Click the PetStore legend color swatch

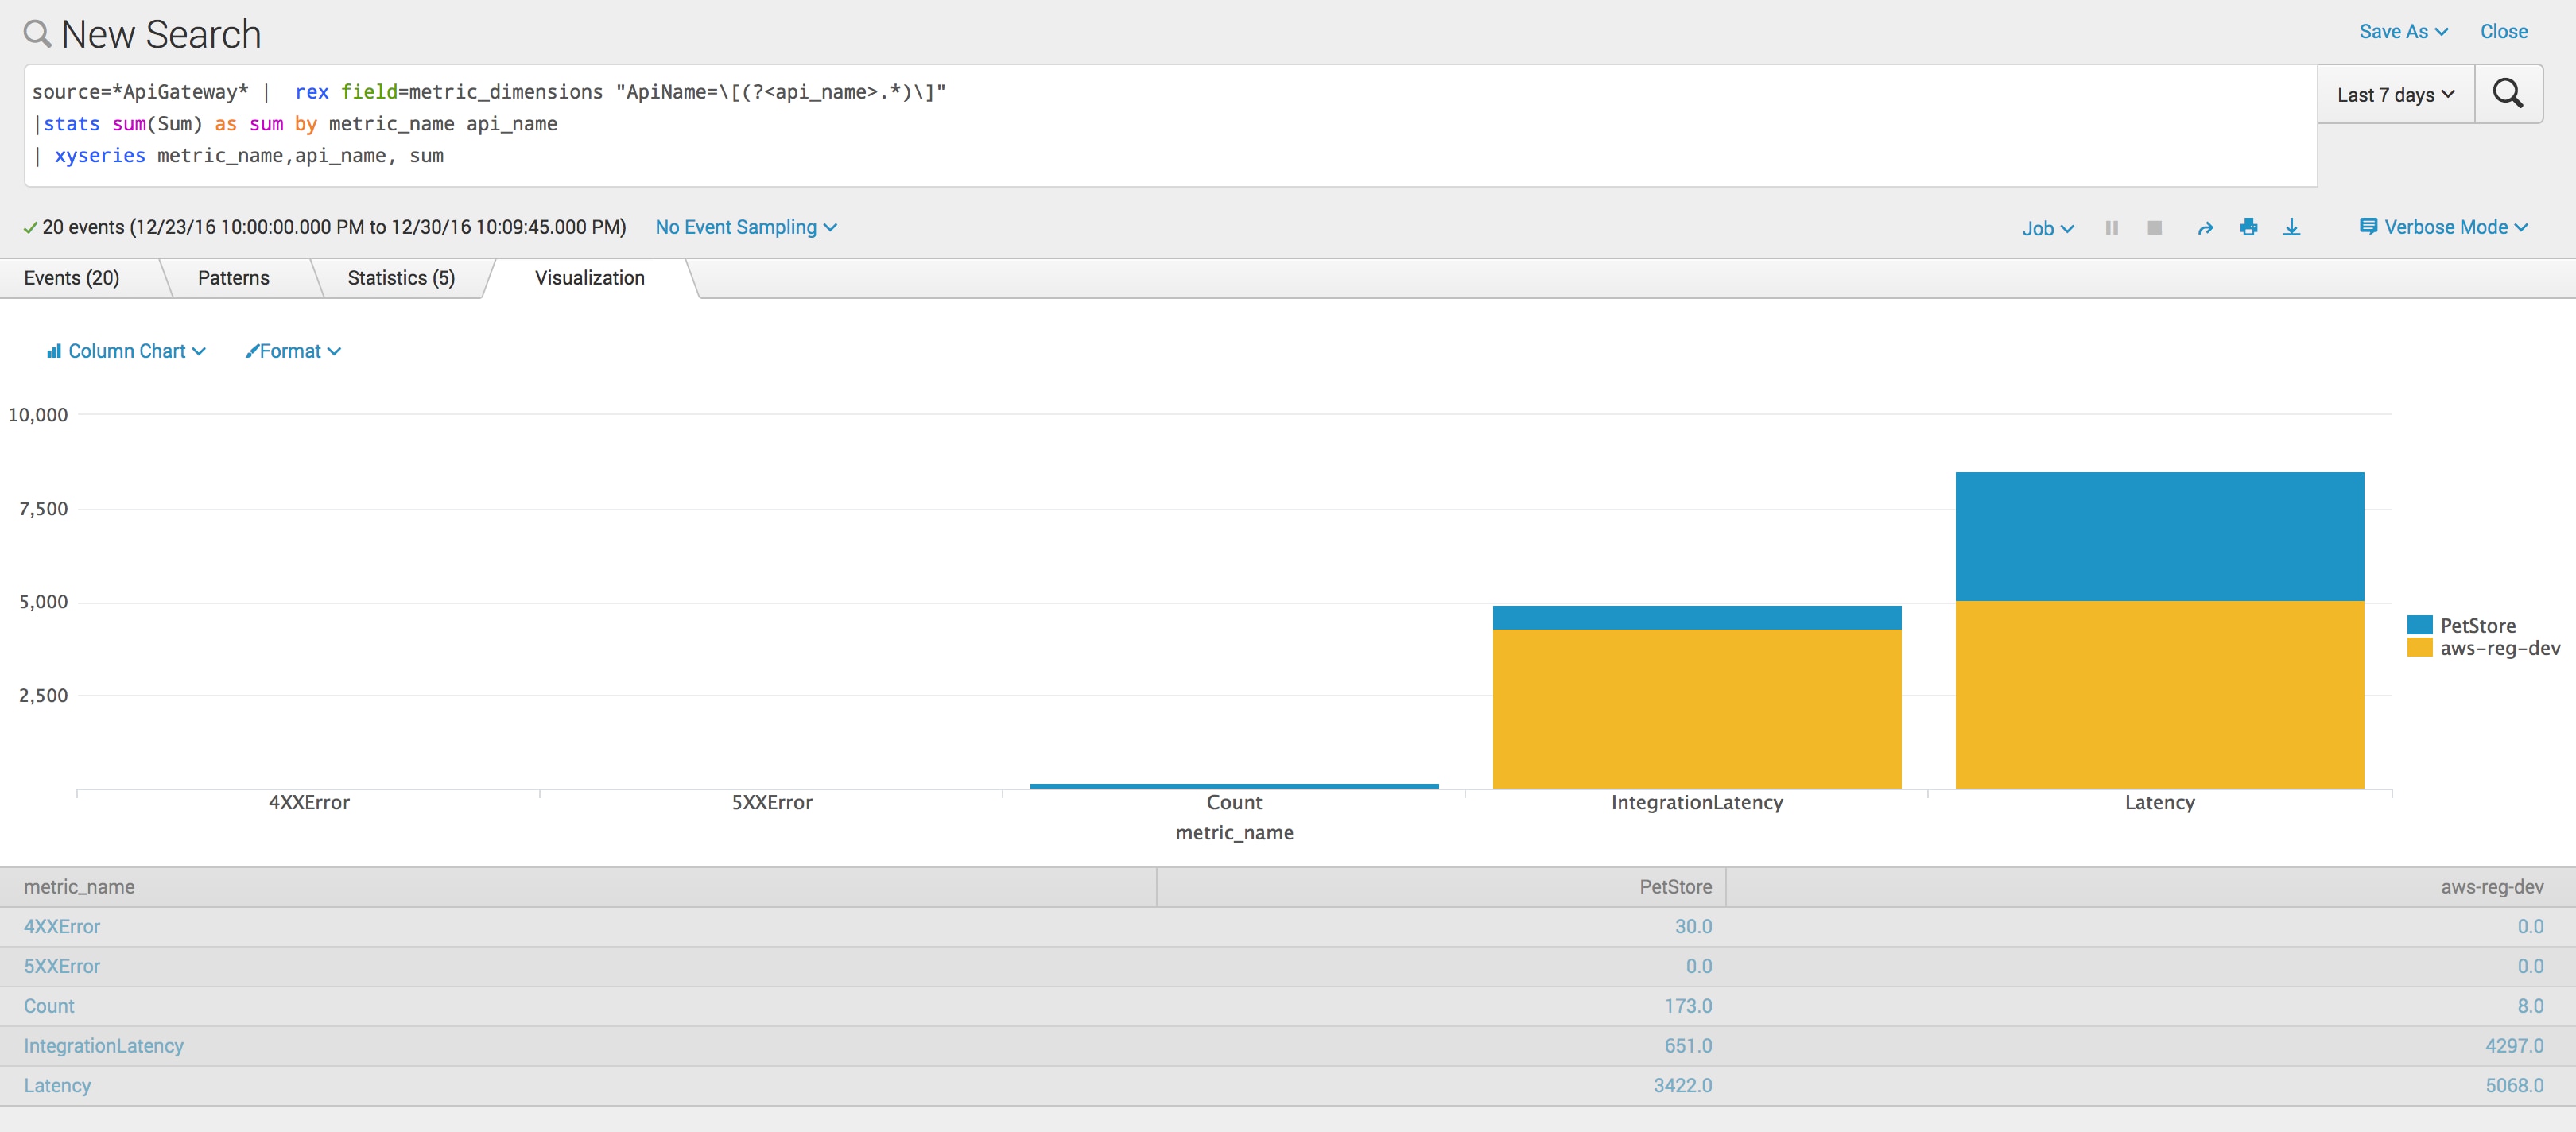(2419, 625)
